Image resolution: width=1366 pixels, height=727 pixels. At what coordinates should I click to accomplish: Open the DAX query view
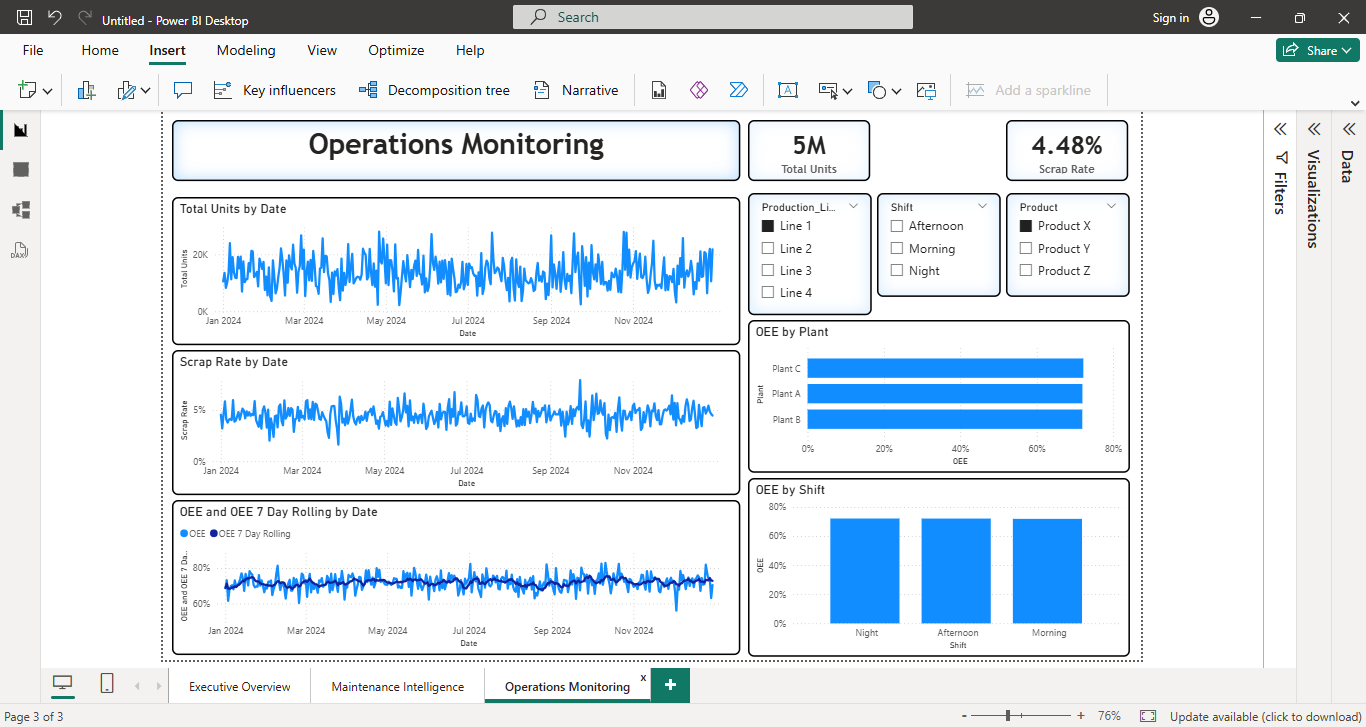pos(20,249)
